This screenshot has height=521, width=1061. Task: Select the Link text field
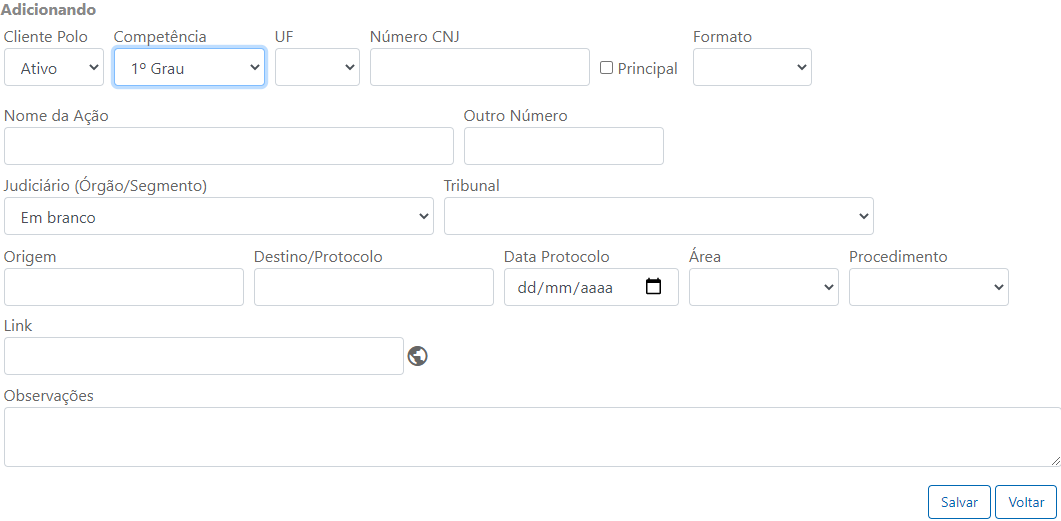(204, 356)
